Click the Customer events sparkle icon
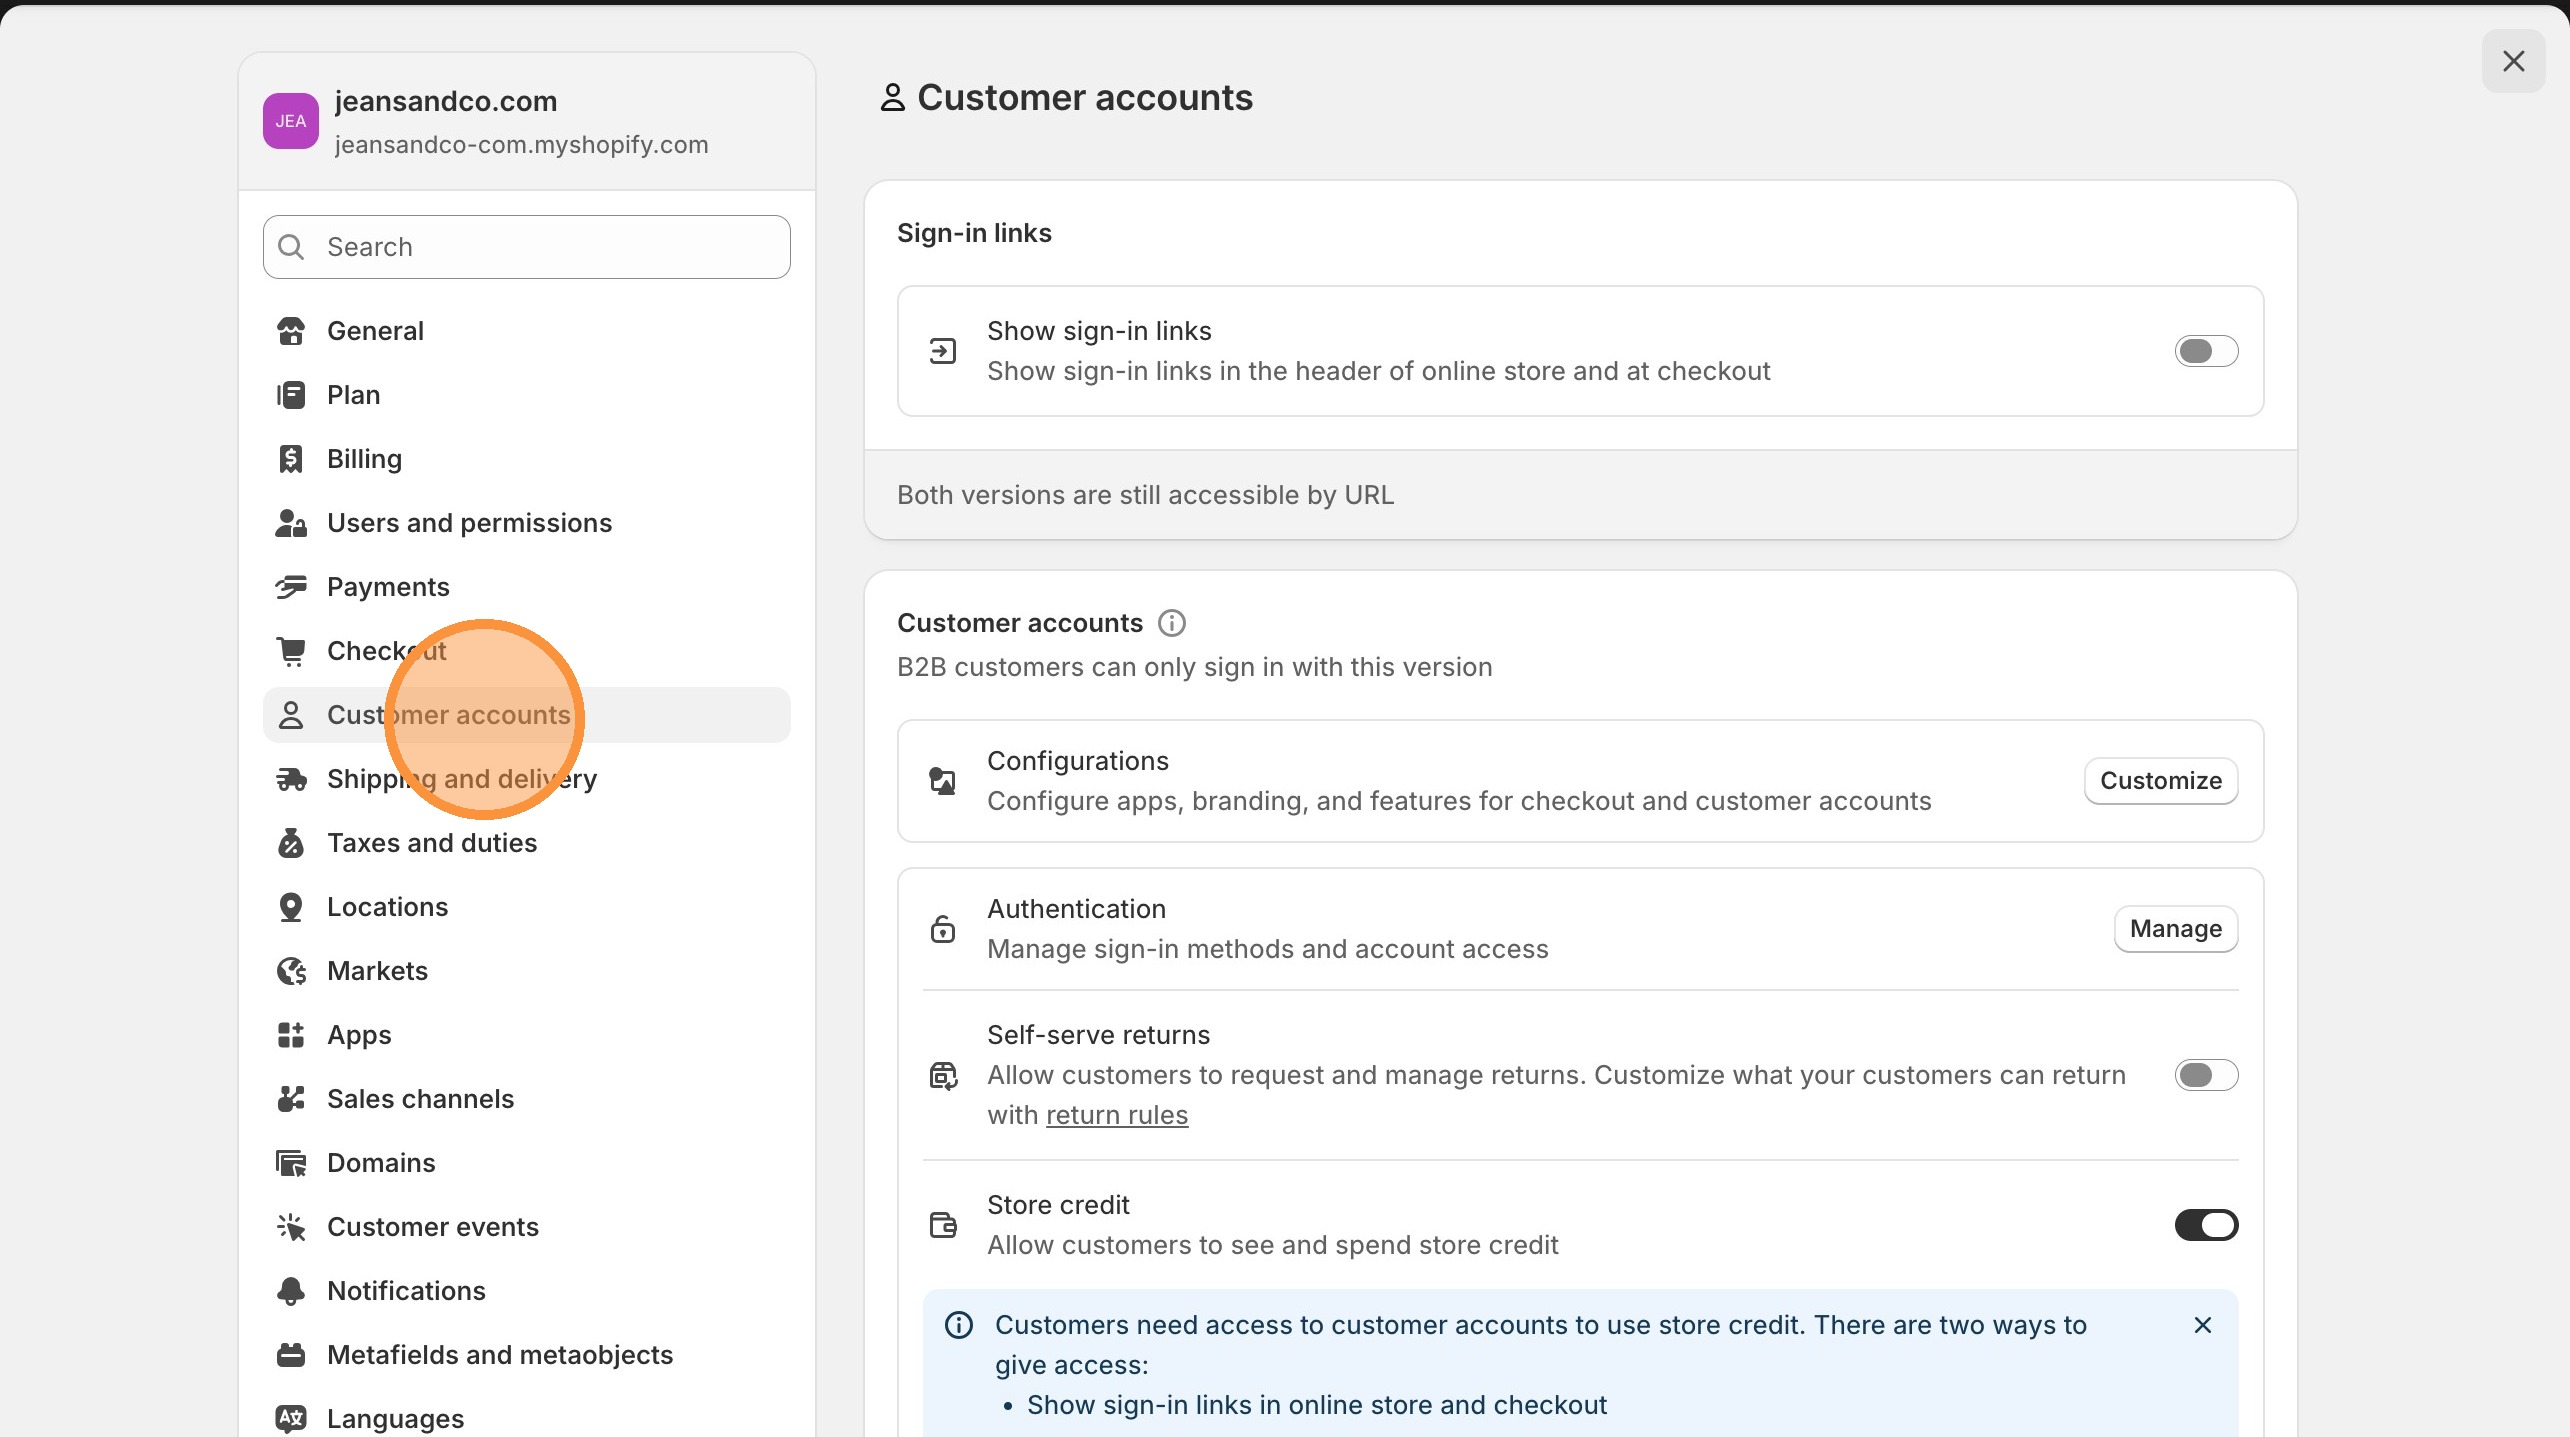Viewport: 2570px width, 1437px height. click(x=291, y=1226)
